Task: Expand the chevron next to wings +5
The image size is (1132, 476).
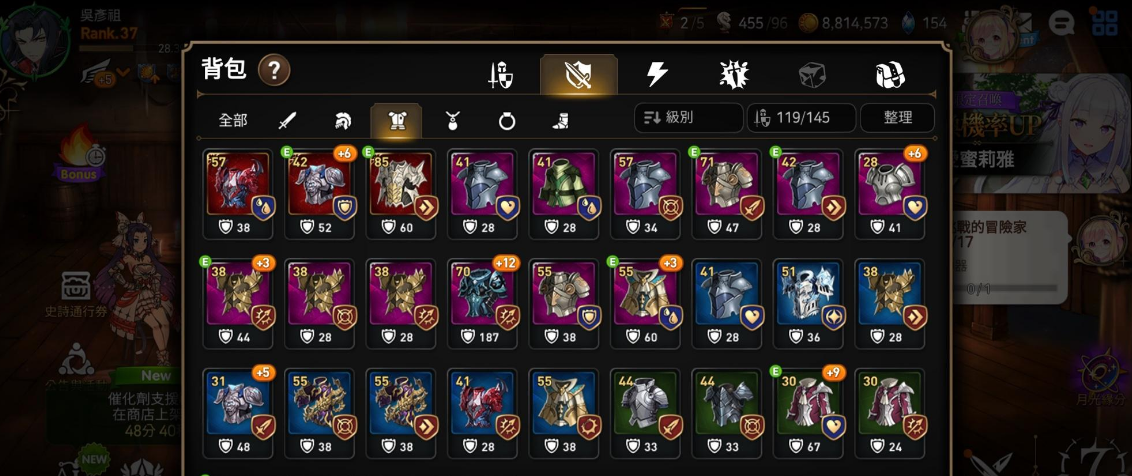Action: coord(123,72)
